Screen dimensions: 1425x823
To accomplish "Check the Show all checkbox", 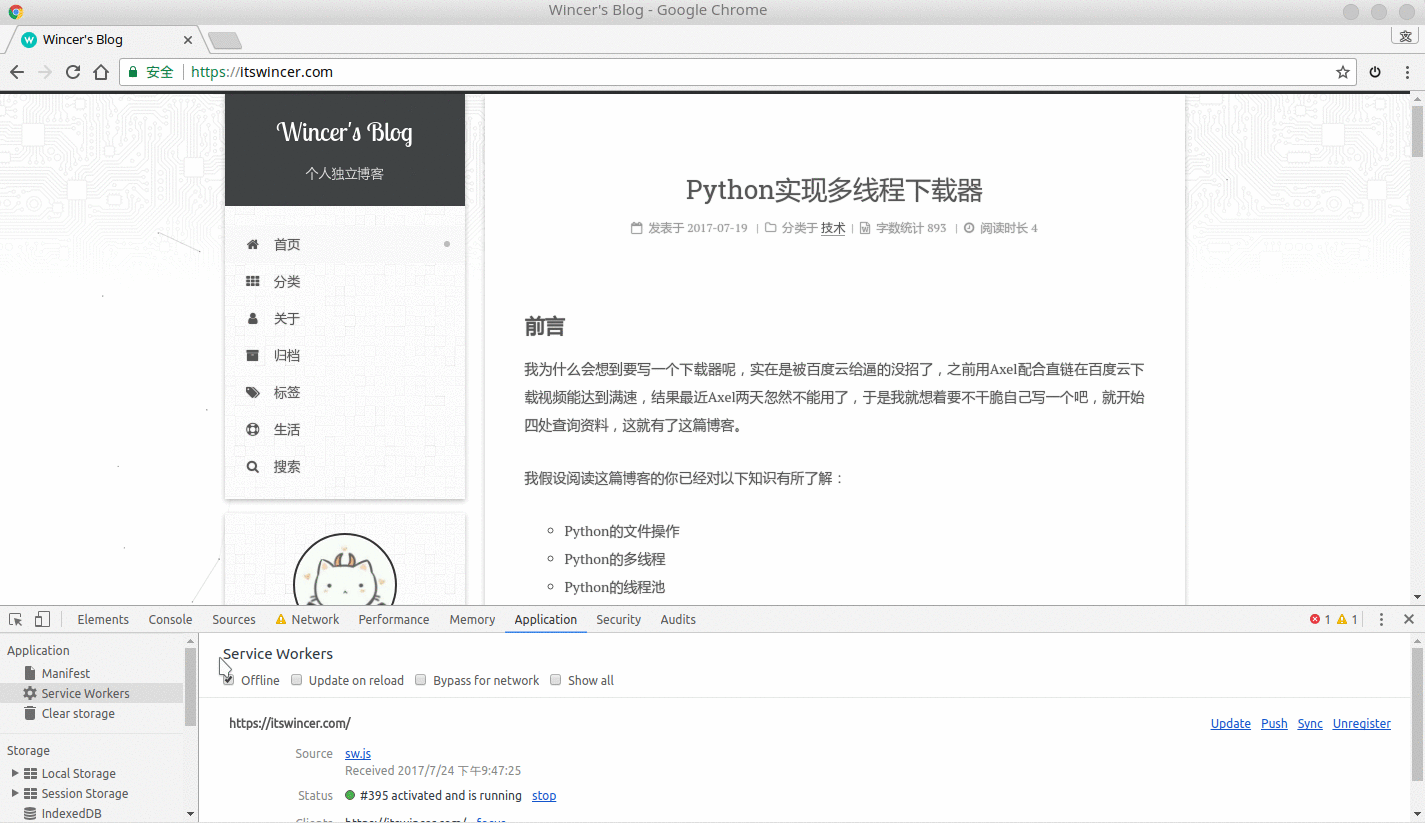I will tap(556, 680).
